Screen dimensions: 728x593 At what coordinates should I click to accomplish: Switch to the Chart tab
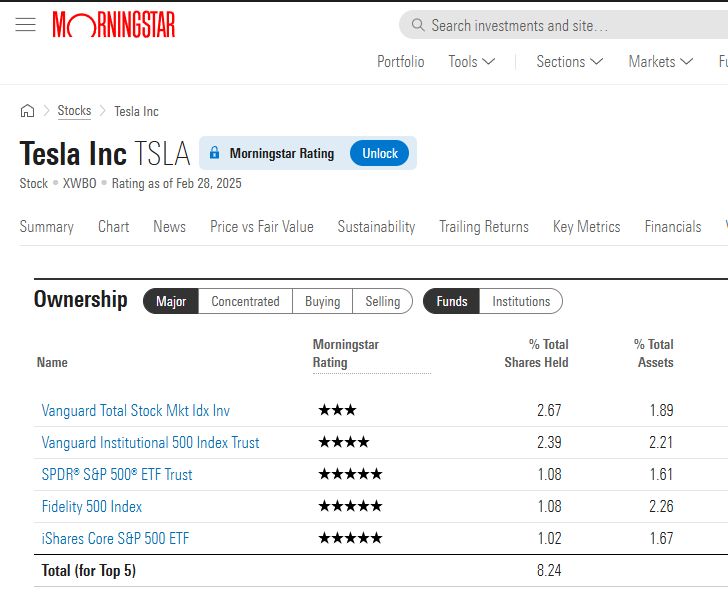point(114,227)
